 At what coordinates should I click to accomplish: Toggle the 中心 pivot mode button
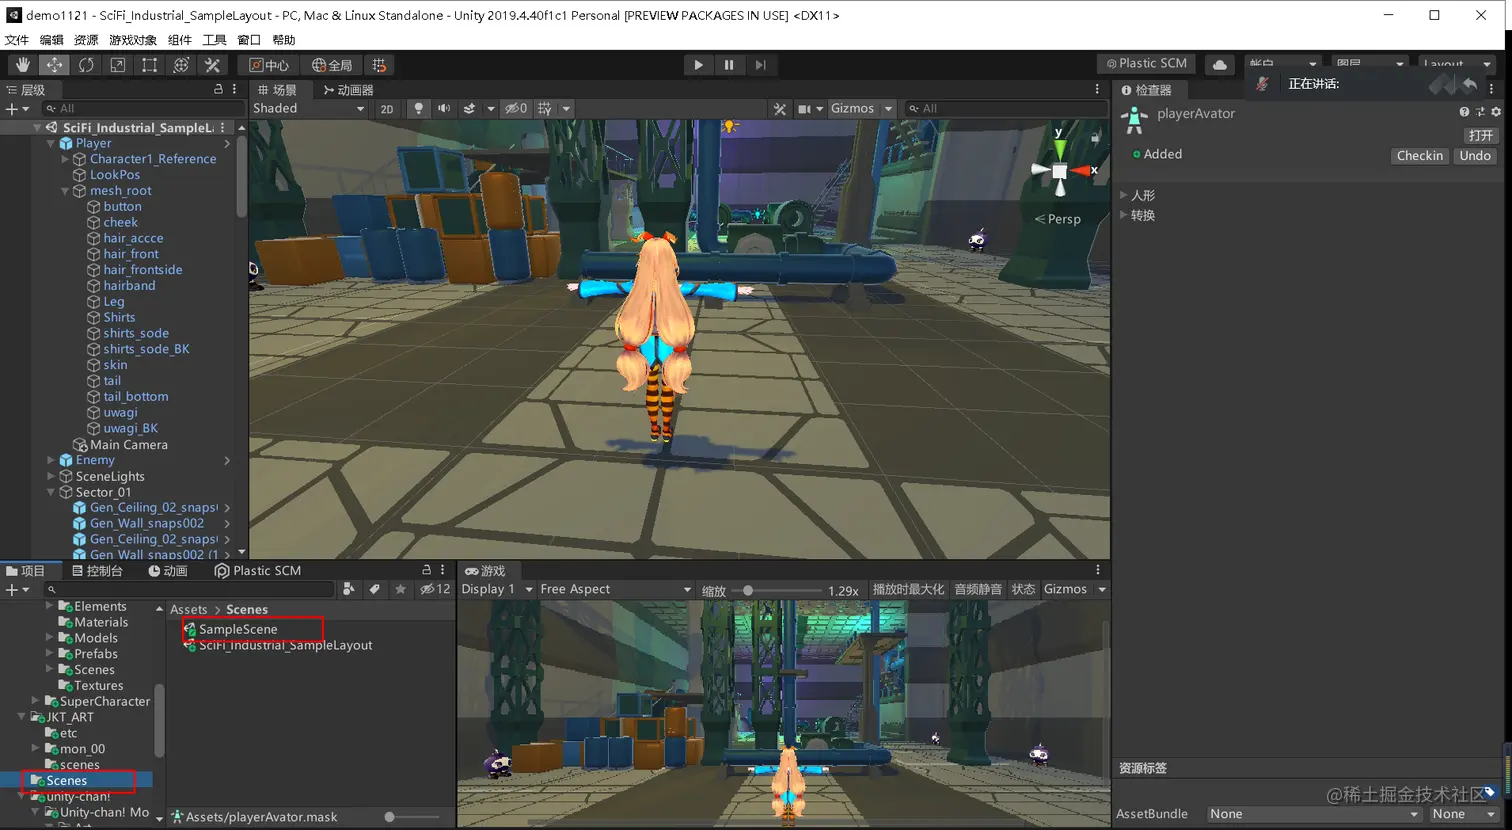pyautogui.click(x=269, y=65)
